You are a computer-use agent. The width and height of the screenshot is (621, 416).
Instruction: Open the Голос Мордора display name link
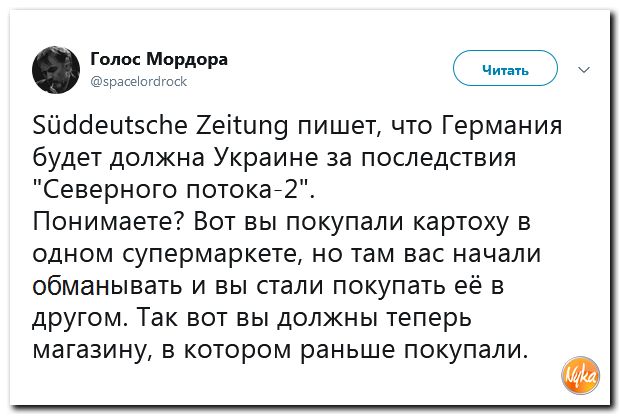tap(159, 59)
